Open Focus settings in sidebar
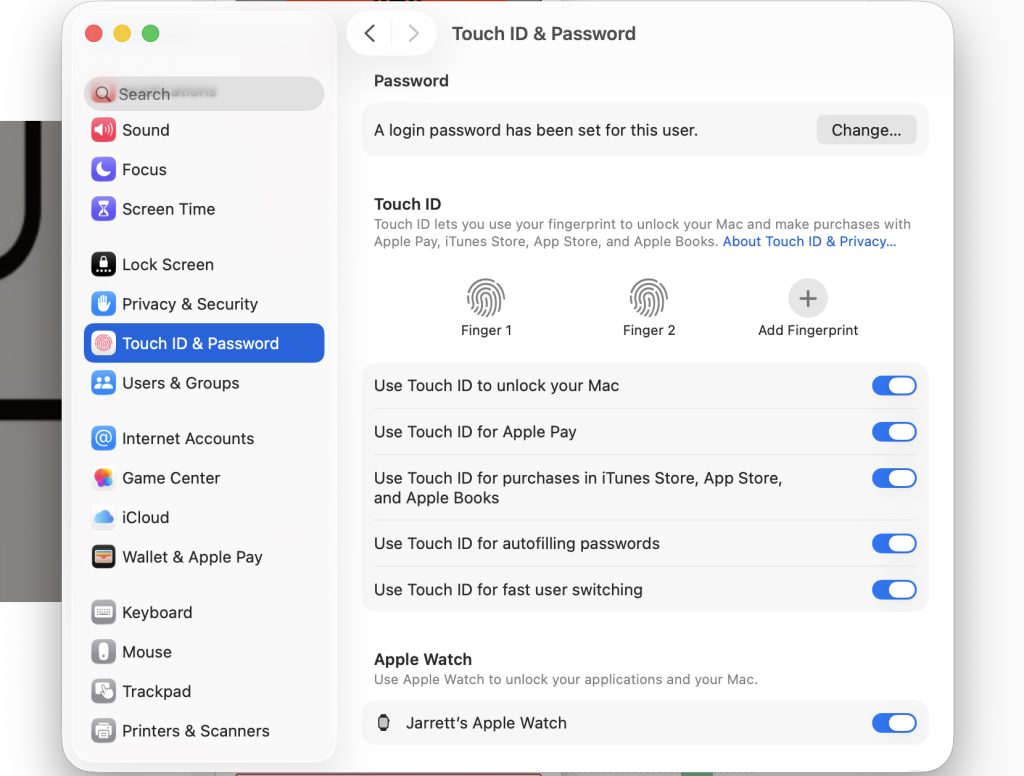The width and height of the screenshot is (1024, 776). point(144,170)
